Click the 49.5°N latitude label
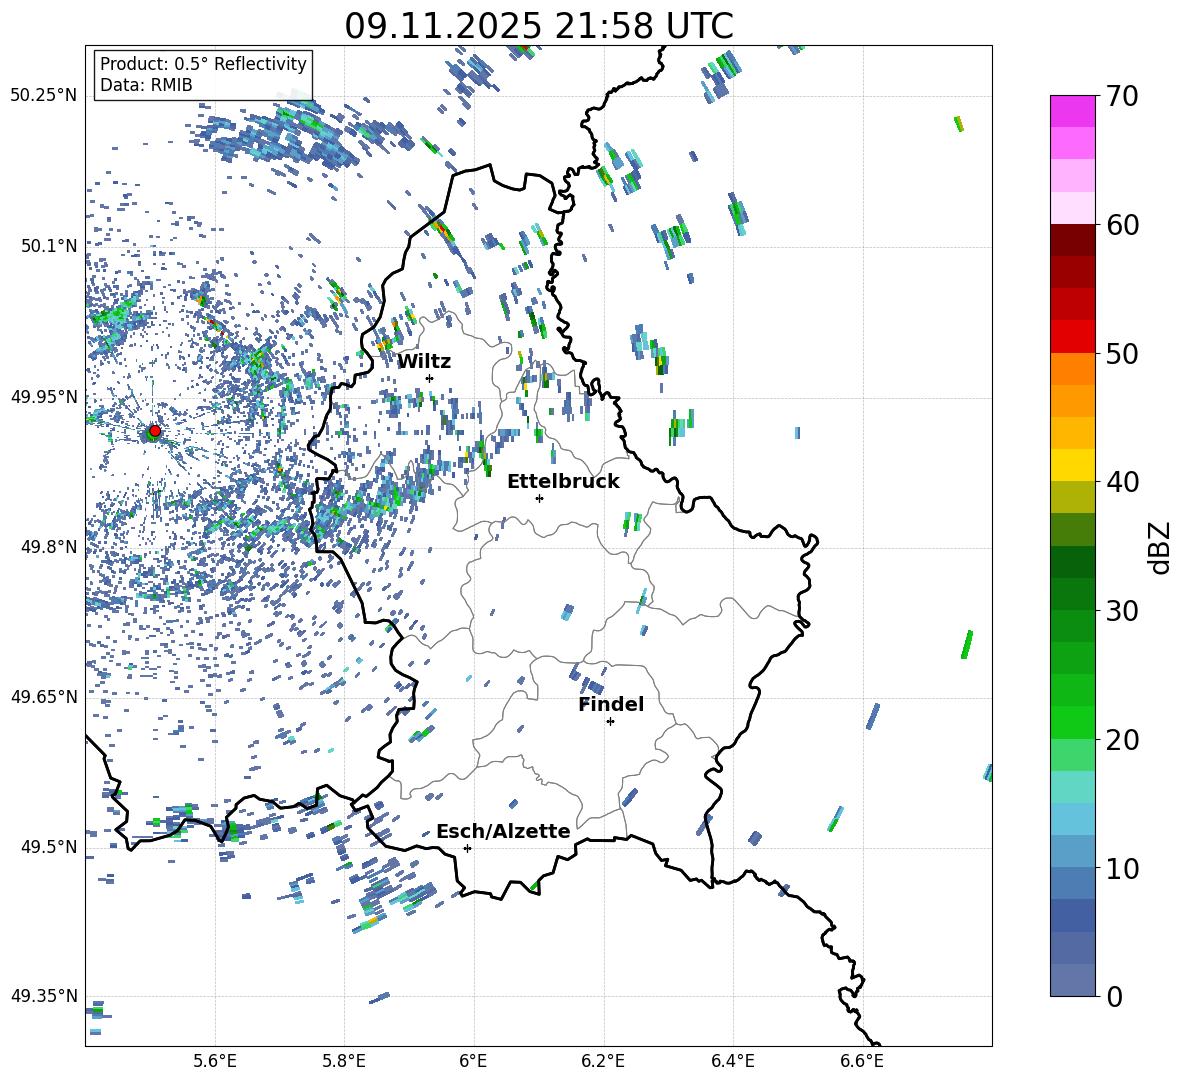 (49, 846)
